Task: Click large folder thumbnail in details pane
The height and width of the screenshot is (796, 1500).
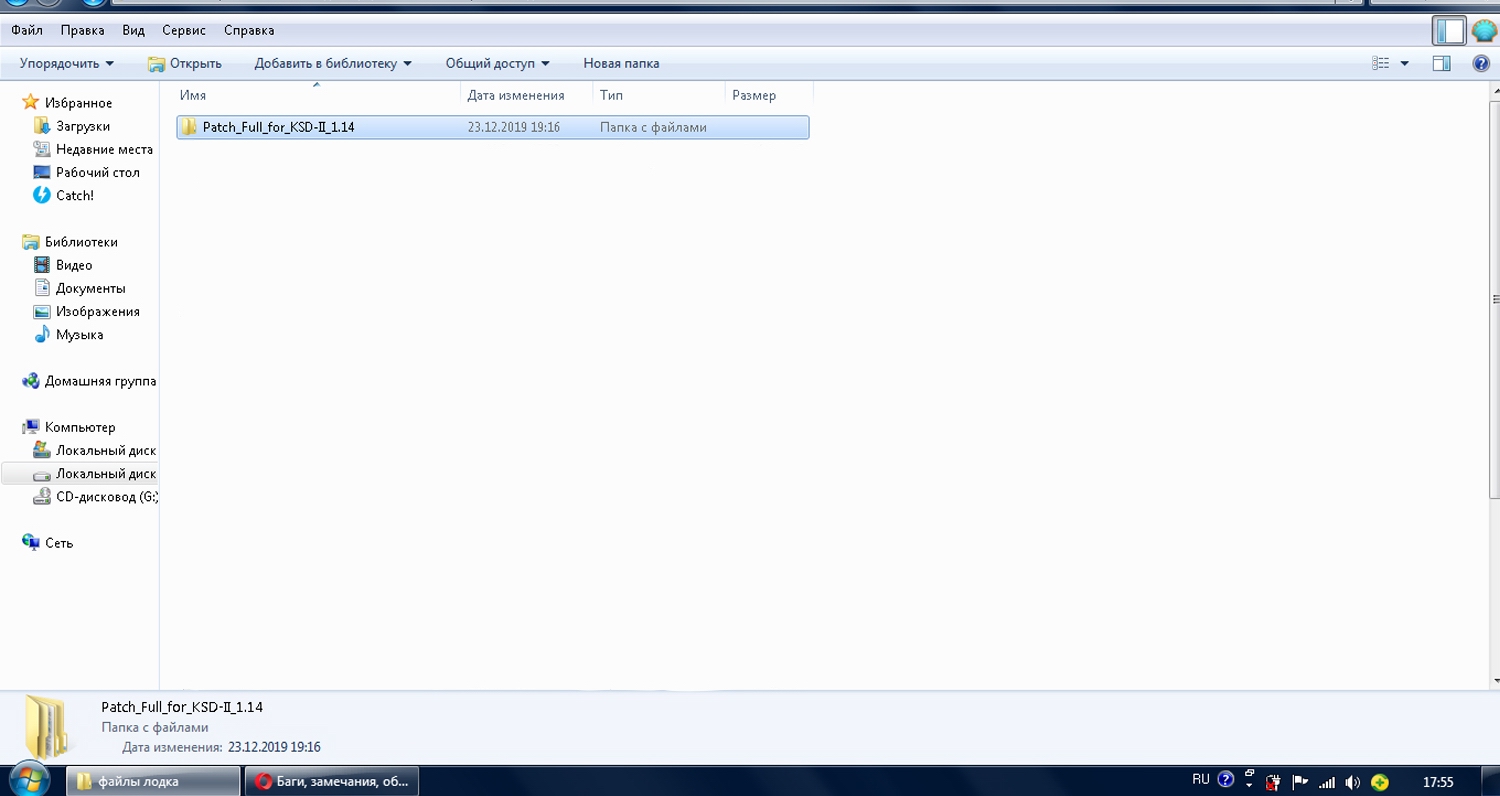Action: tap(46, 727)
